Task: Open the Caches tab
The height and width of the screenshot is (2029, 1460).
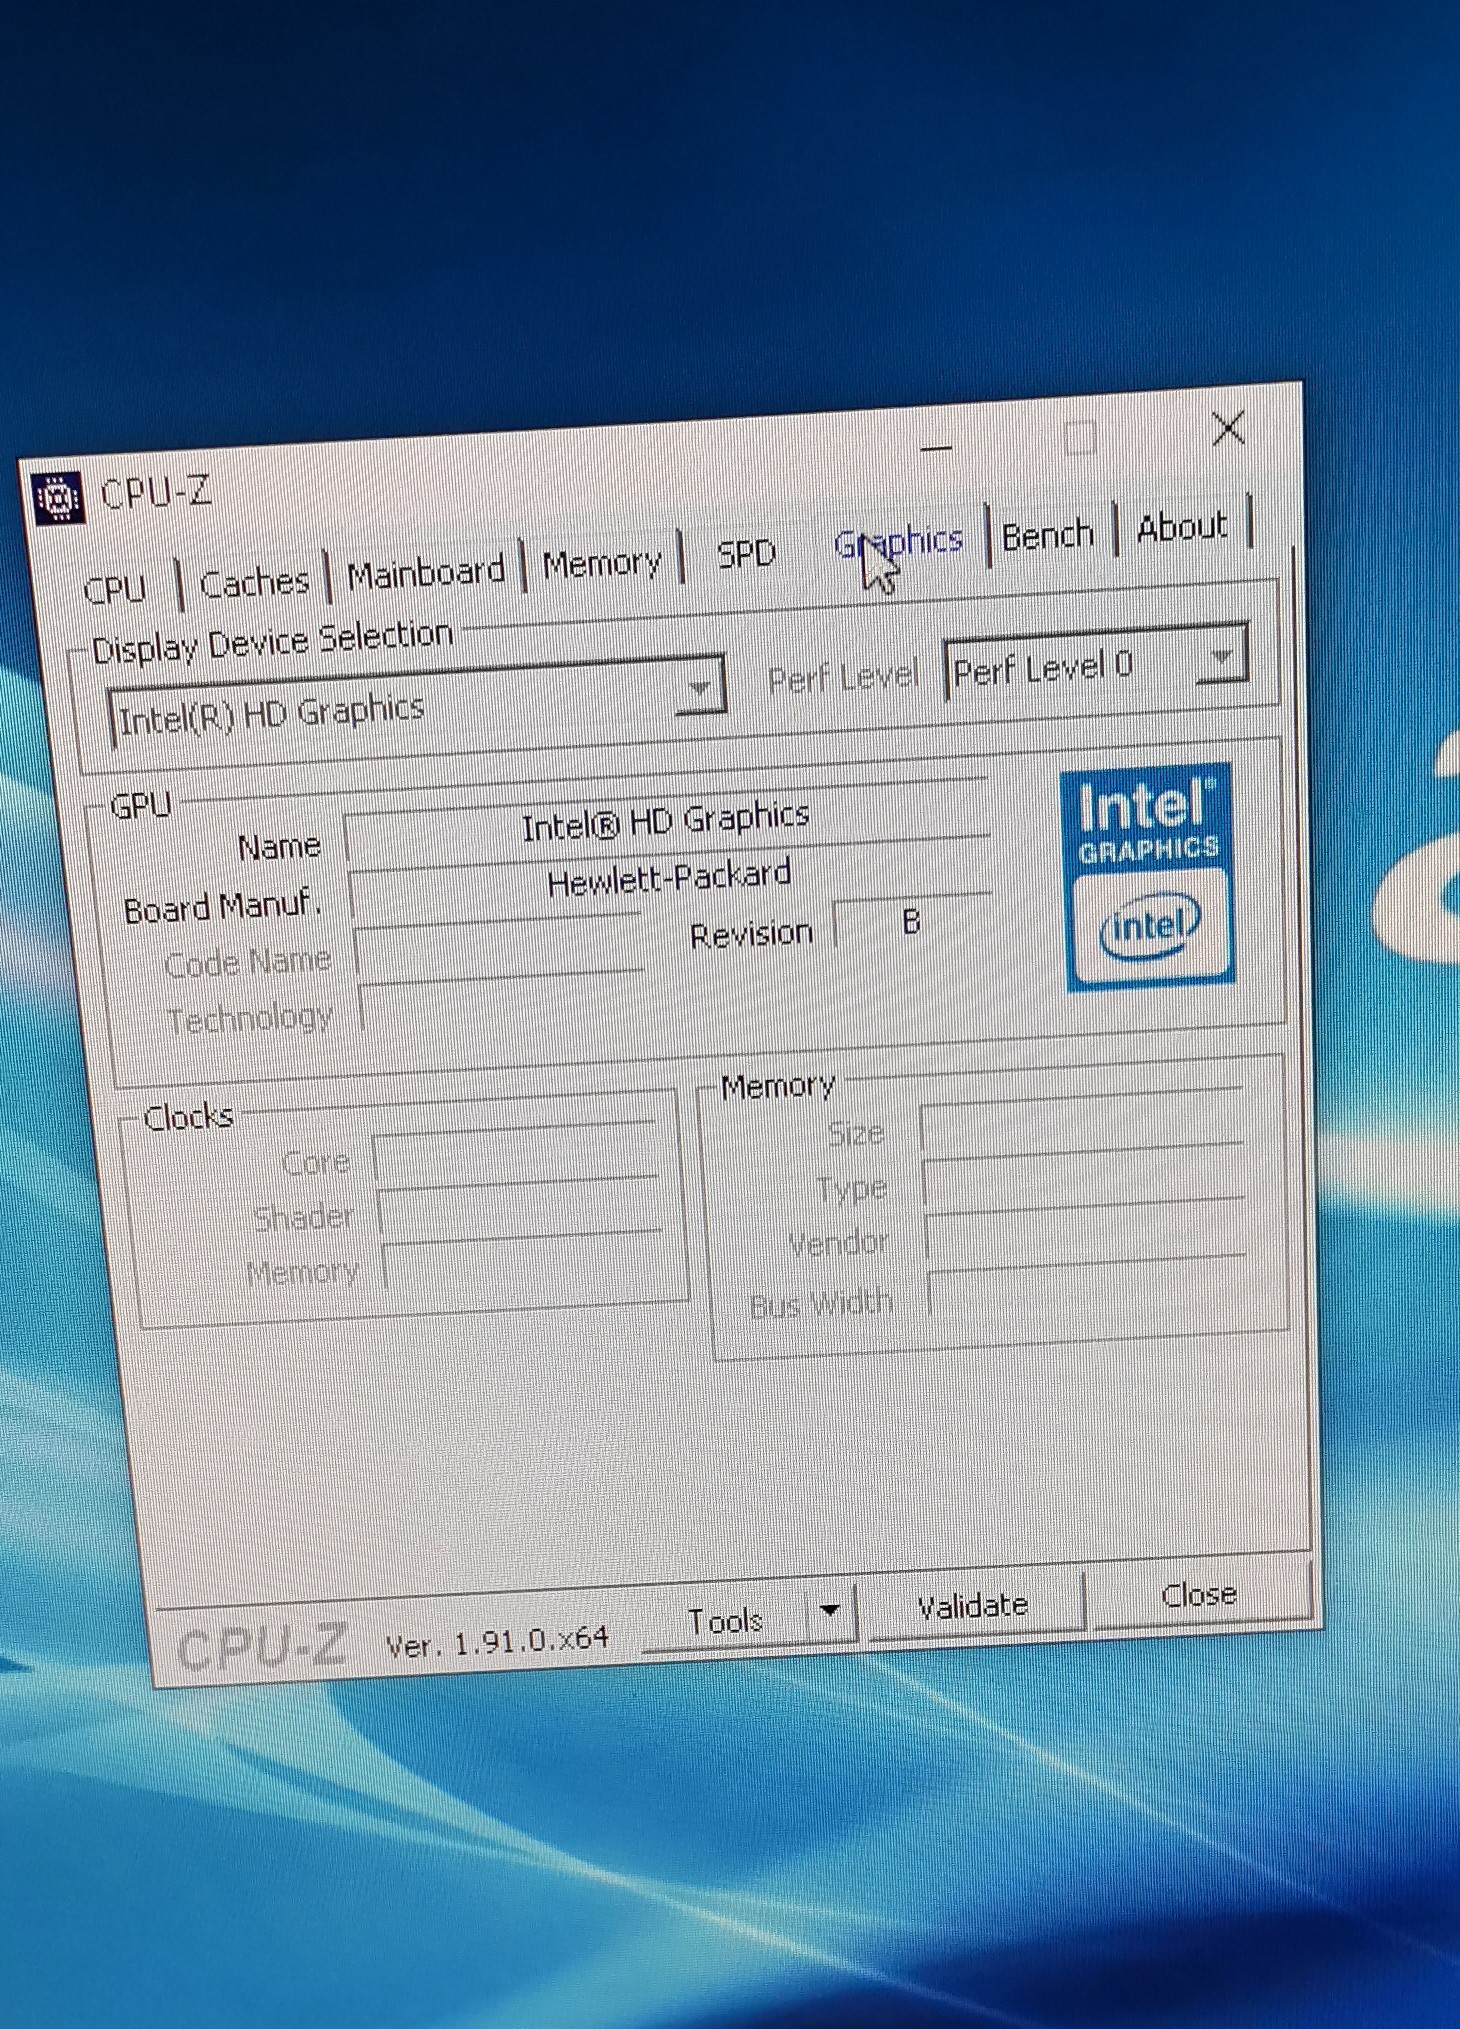Action: [x=255, y=582]
